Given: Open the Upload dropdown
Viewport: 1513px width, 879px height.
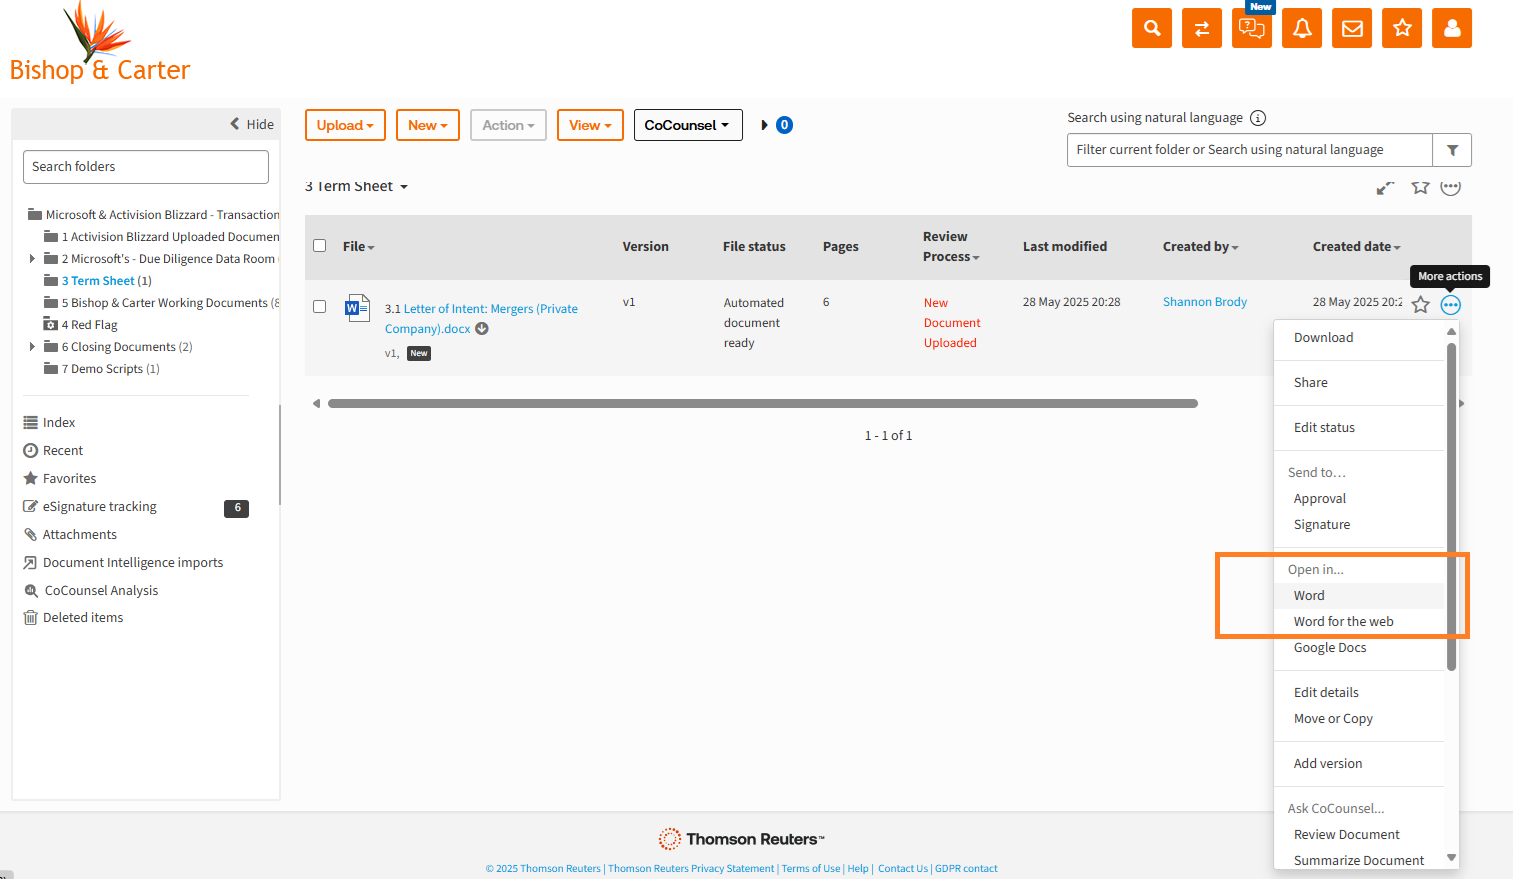Looking at the screenshot, I should pyautogui.click(x=345, y=125).
